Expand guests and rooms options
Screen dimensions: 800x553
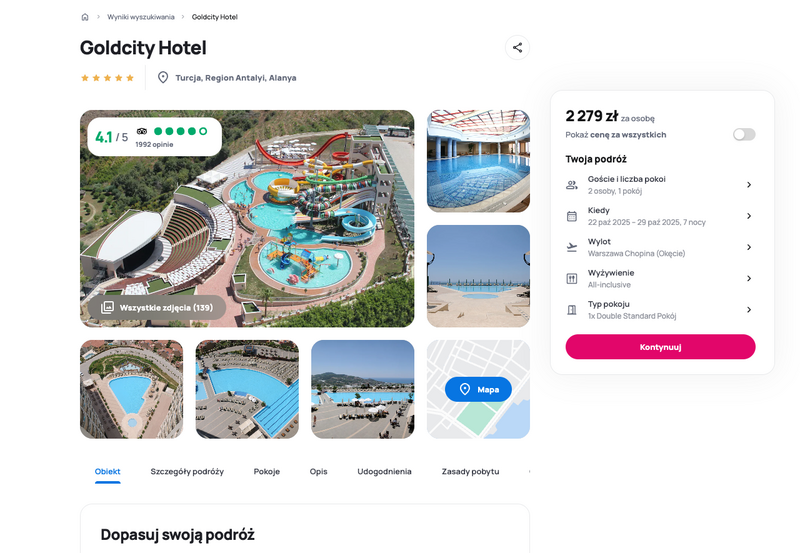[x=749, y=185]
